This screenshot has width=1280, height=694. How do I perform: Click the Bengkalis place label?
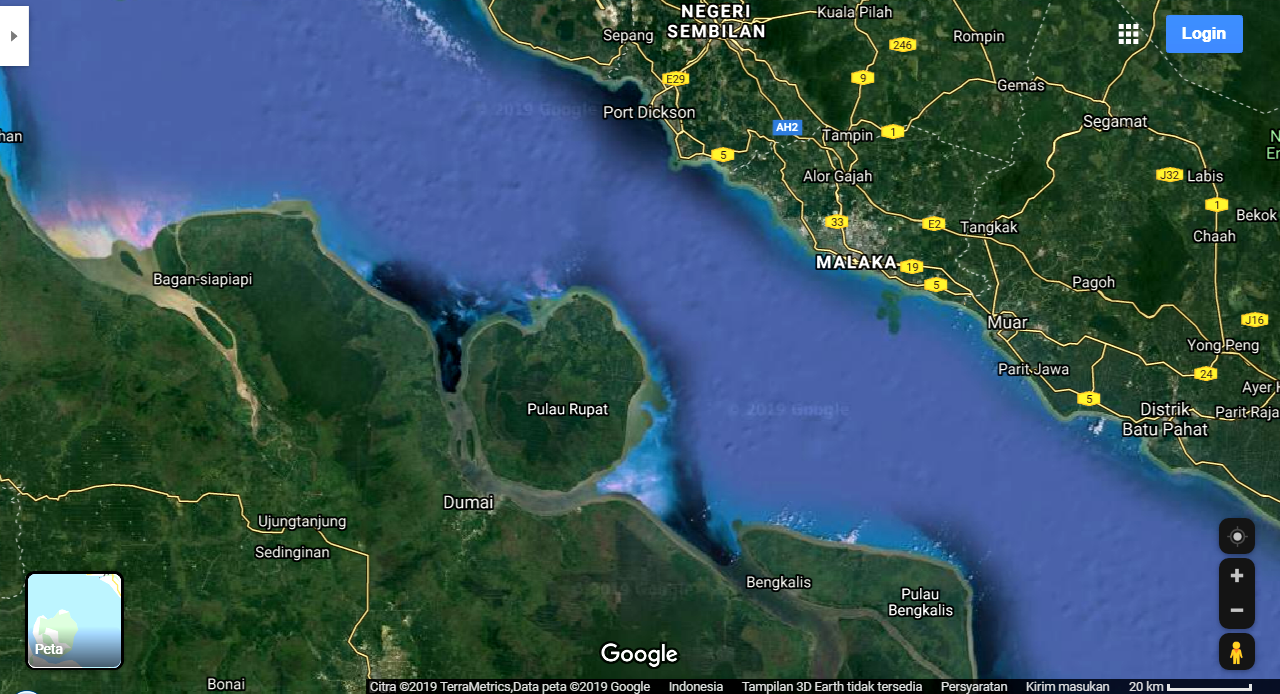click(778, 582)
